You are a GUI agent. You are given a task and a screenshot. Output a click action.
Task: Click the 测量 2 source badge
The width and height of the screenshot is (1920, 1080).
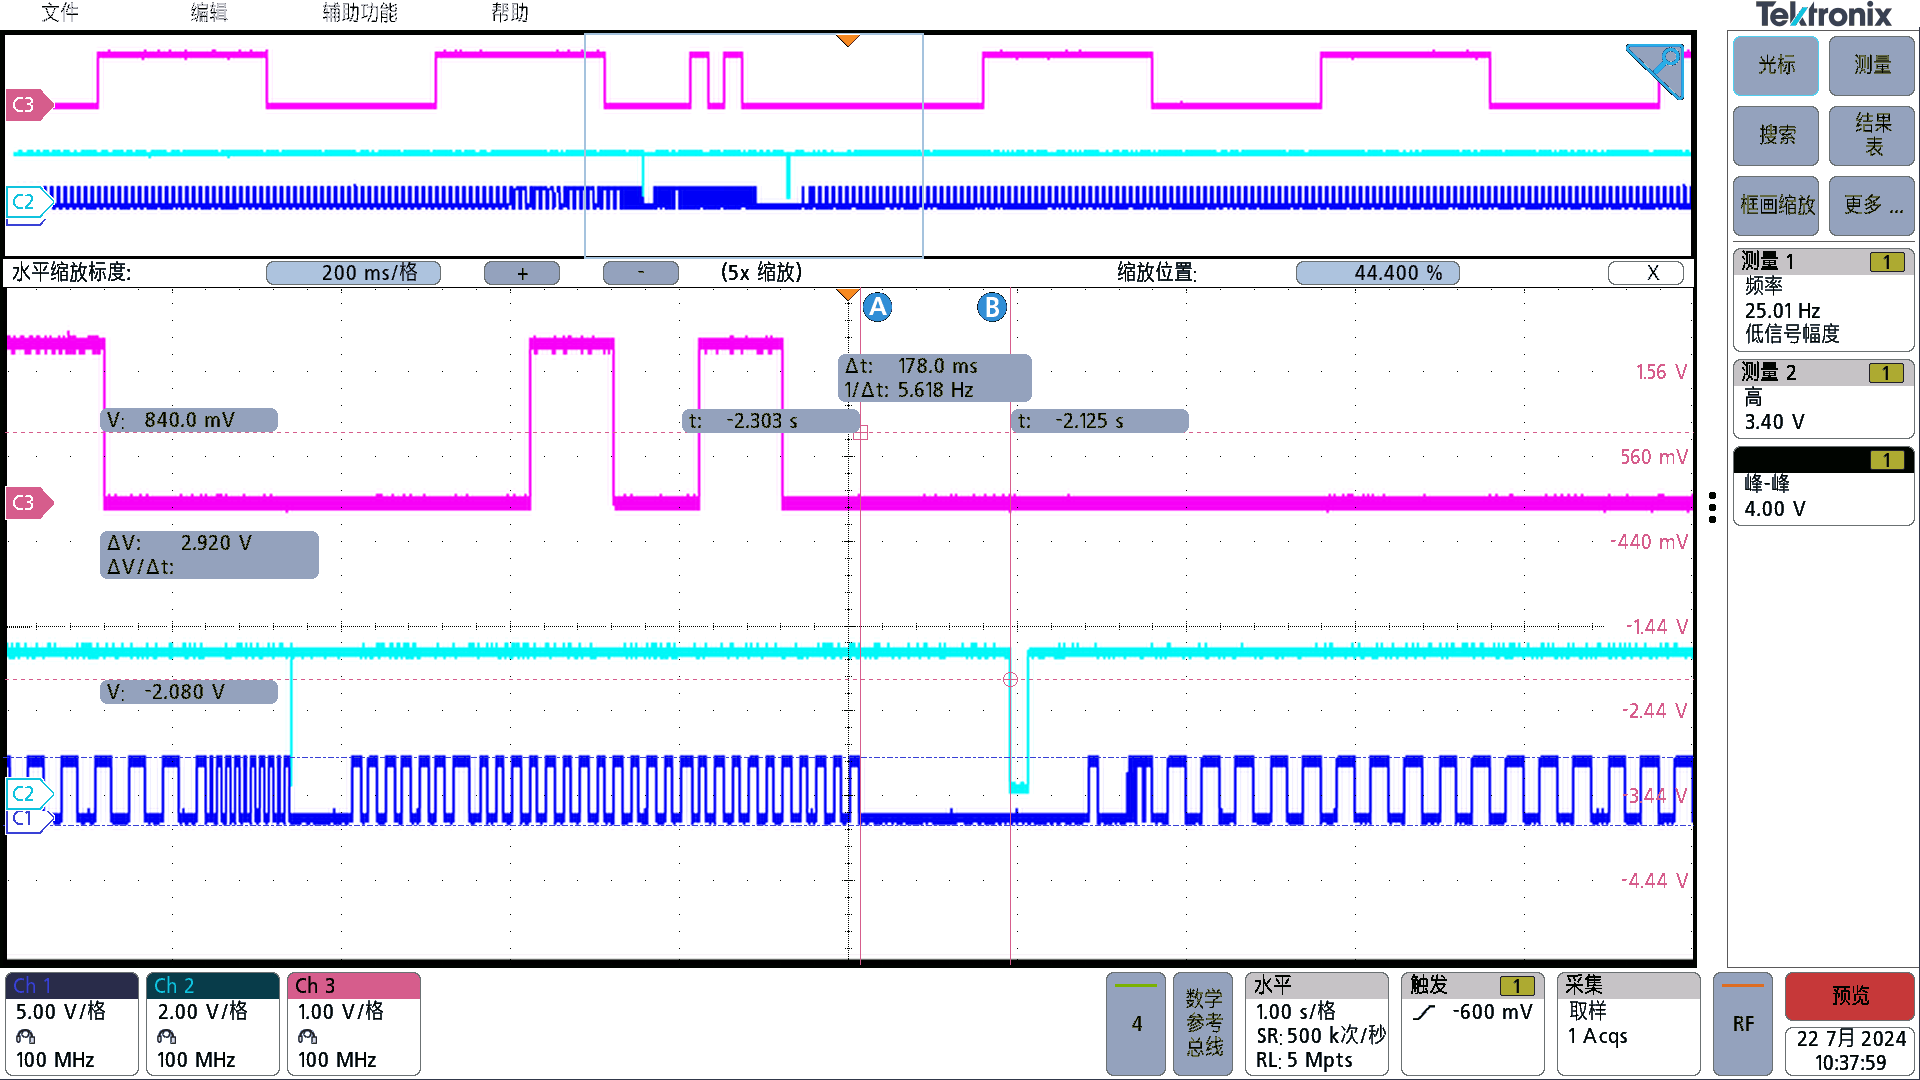[1887, 373]
